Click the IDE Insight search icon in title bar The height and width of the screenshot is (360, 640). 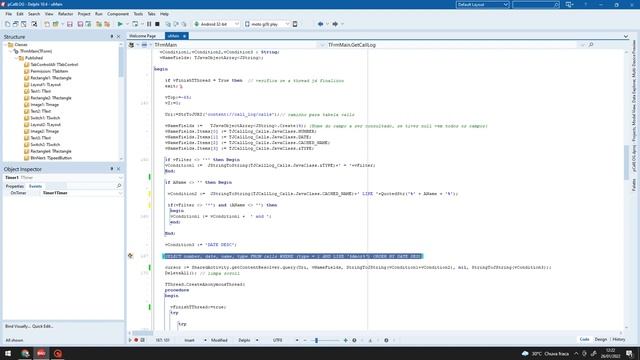556,4
